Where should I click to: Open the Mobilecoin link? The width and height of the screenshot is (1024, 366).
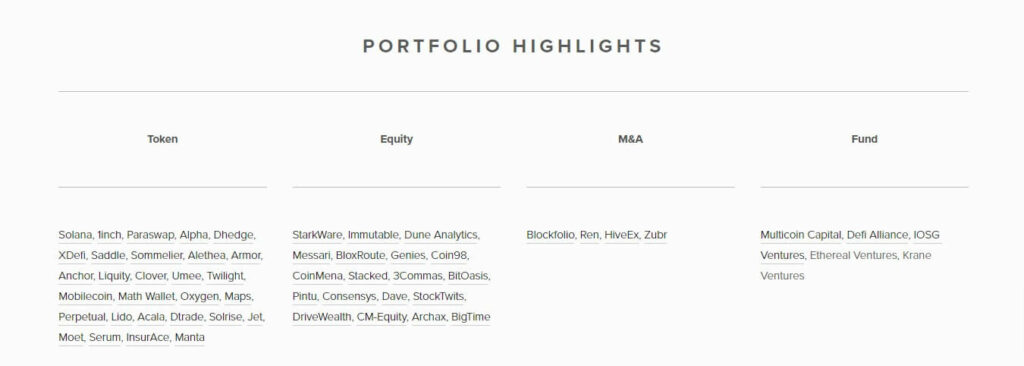tap(86, 296)
